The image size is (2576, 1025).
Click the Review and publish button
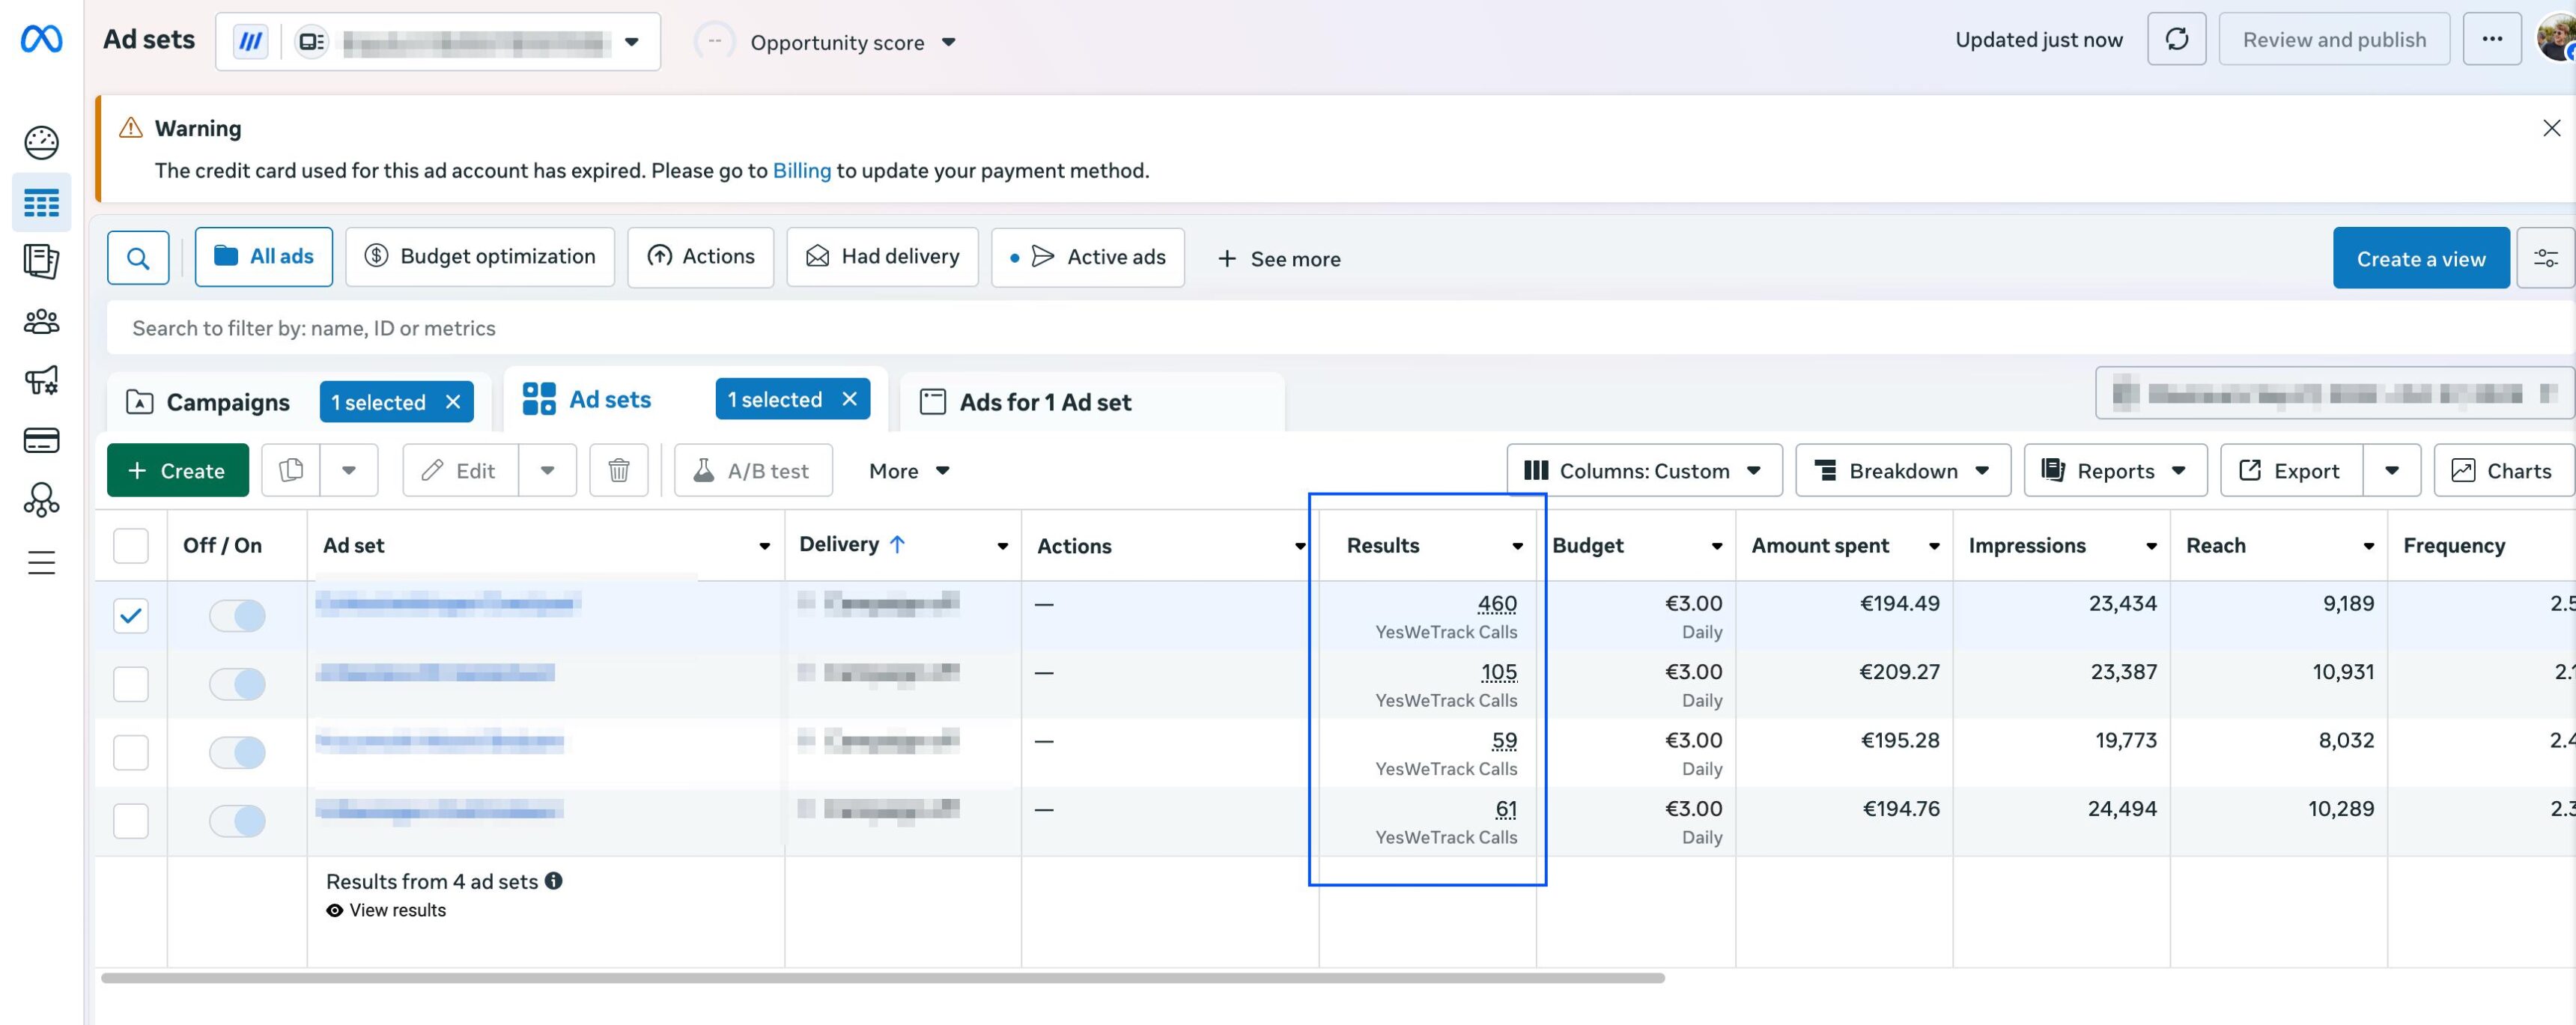point(2333,39)
